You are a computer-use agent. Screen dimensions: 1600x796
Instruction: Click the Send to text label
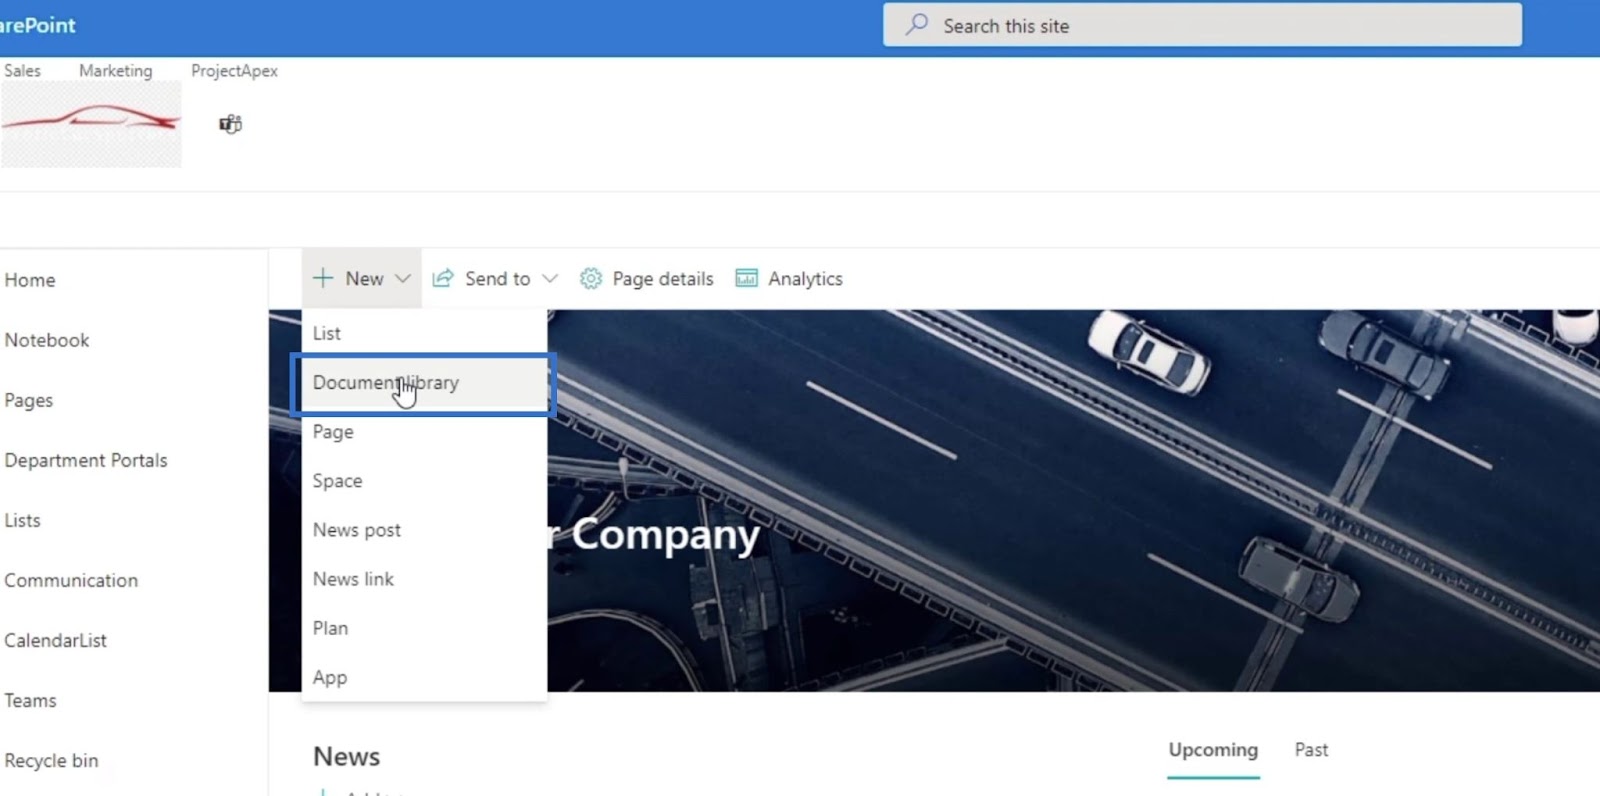tap(497, 278)
